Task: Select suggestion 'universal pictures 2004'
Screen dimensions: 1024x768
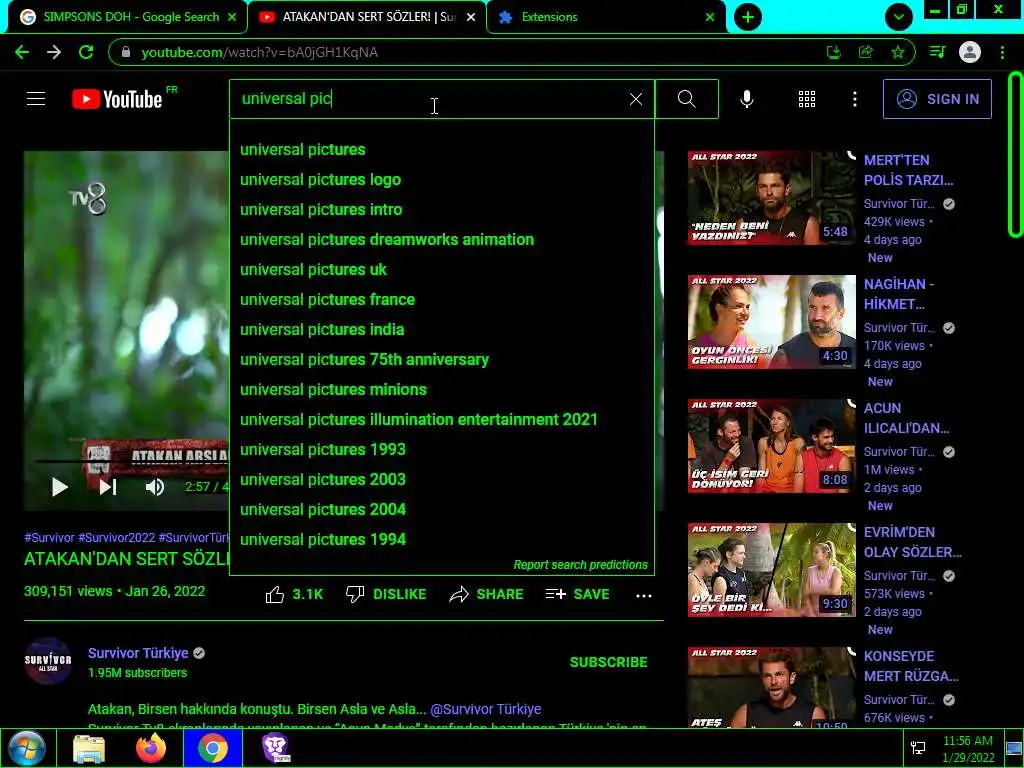Action: [441, 510]
